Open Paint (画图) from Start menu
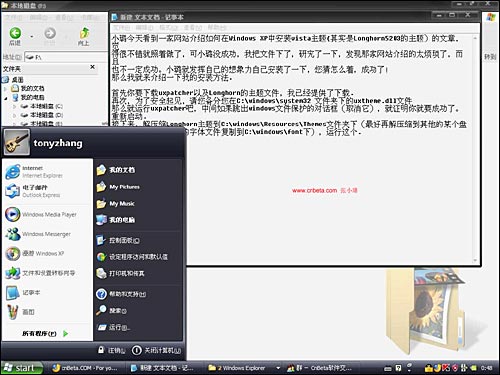This screenshot has width=500, height=375. coord(21,312)
